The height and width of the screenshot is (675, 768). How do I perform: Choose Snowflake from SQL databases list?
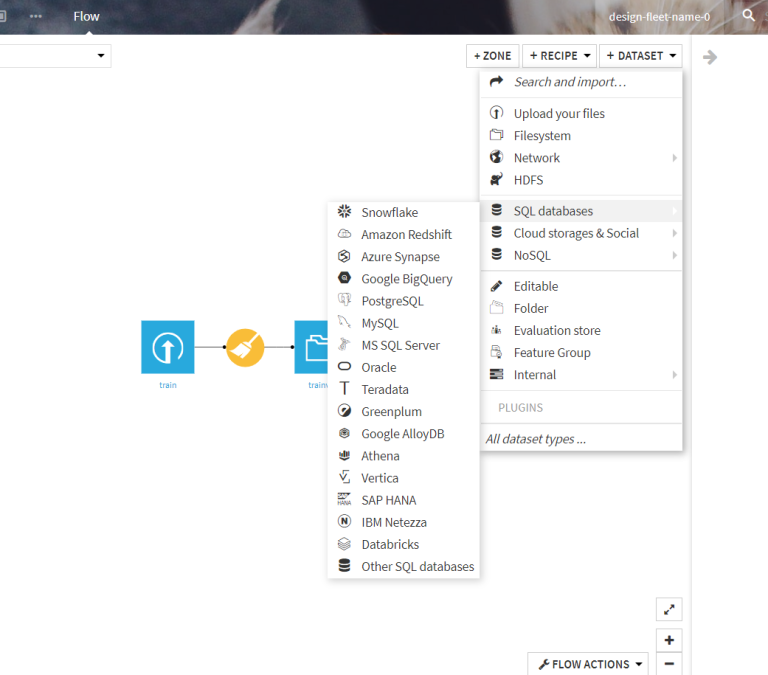coord(389,212)
